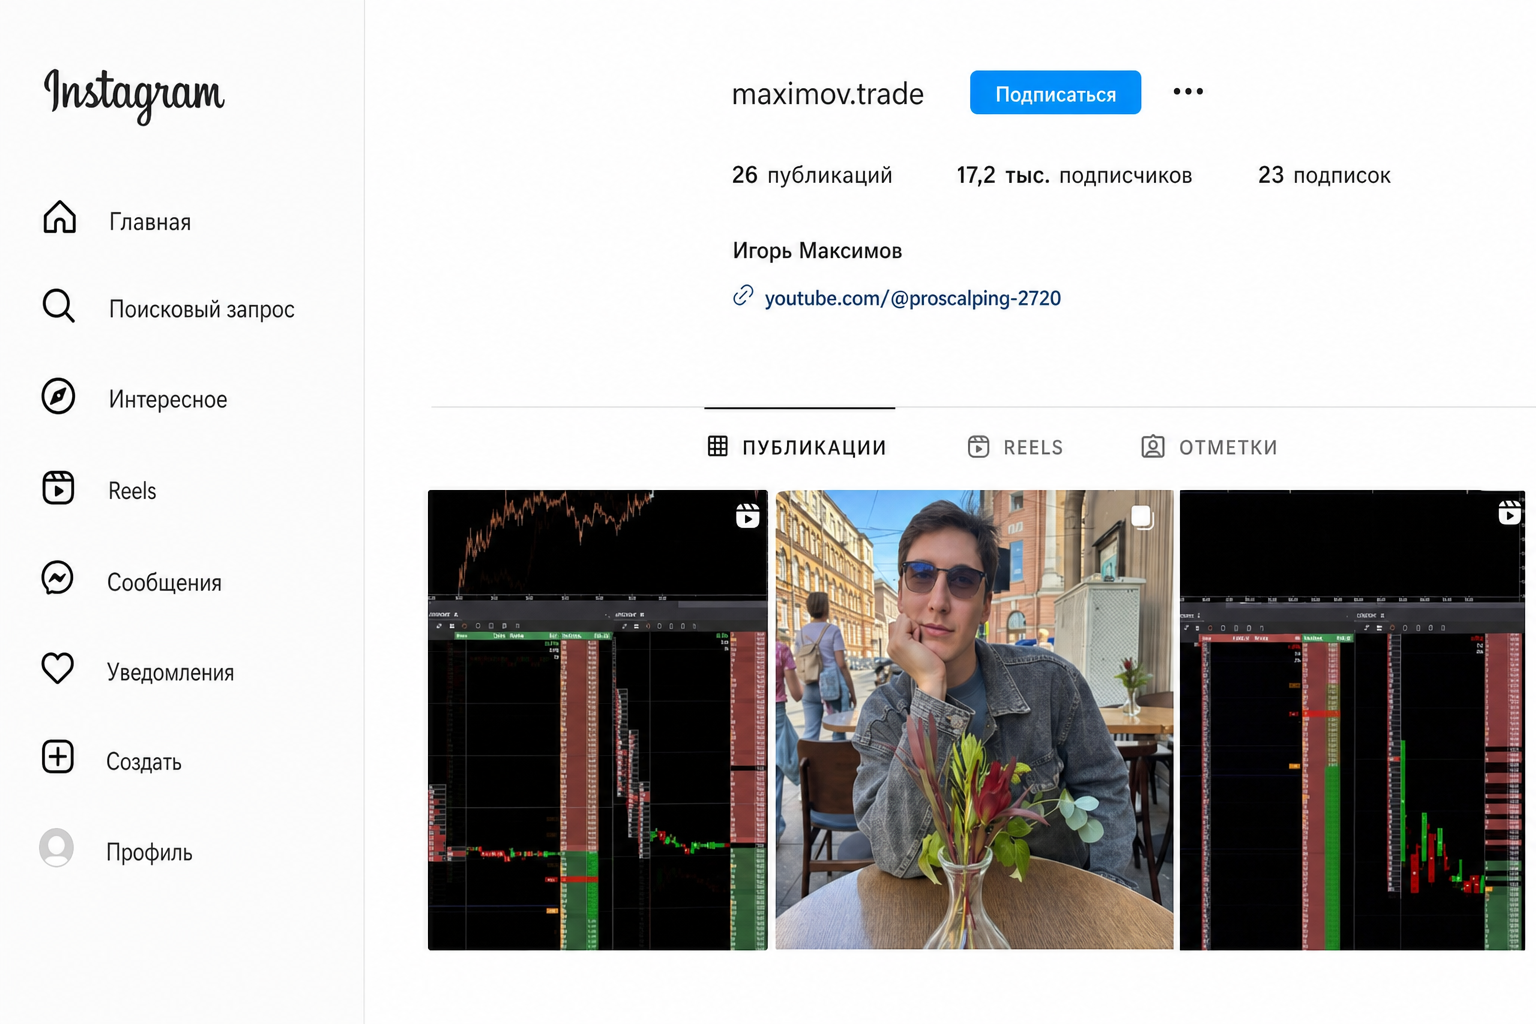Click the 26 публикаций count
This screenshot has height=1024, width=1536.
click(811, 176)
